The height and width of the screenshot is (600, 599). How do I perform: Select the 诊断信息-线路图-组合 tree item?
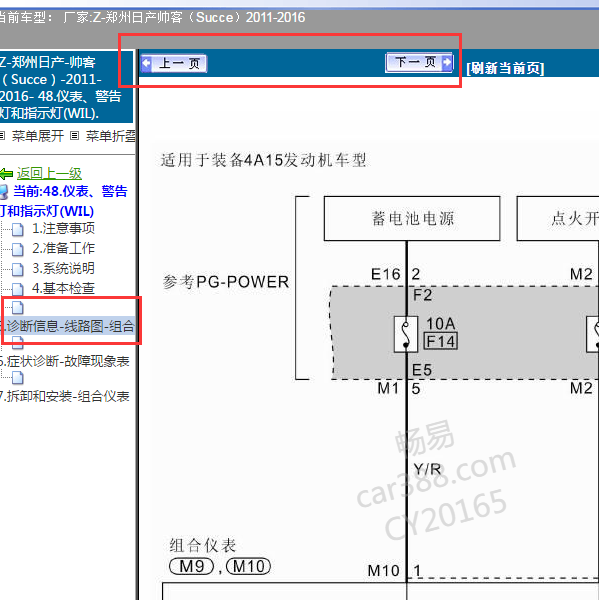point(67,326)
